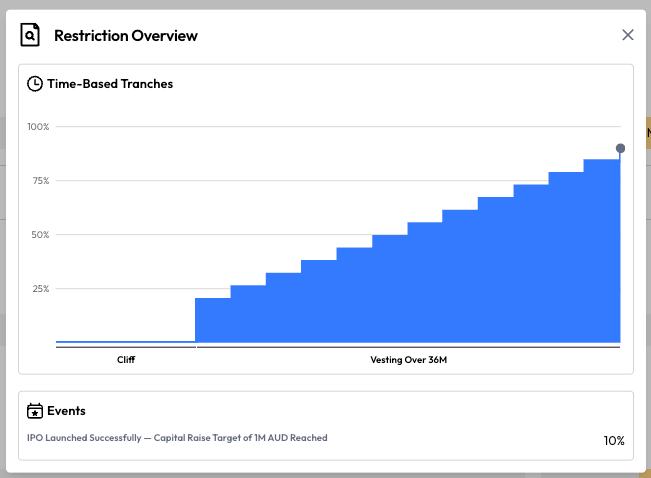Click the 50% axis label

click(40, 235)
